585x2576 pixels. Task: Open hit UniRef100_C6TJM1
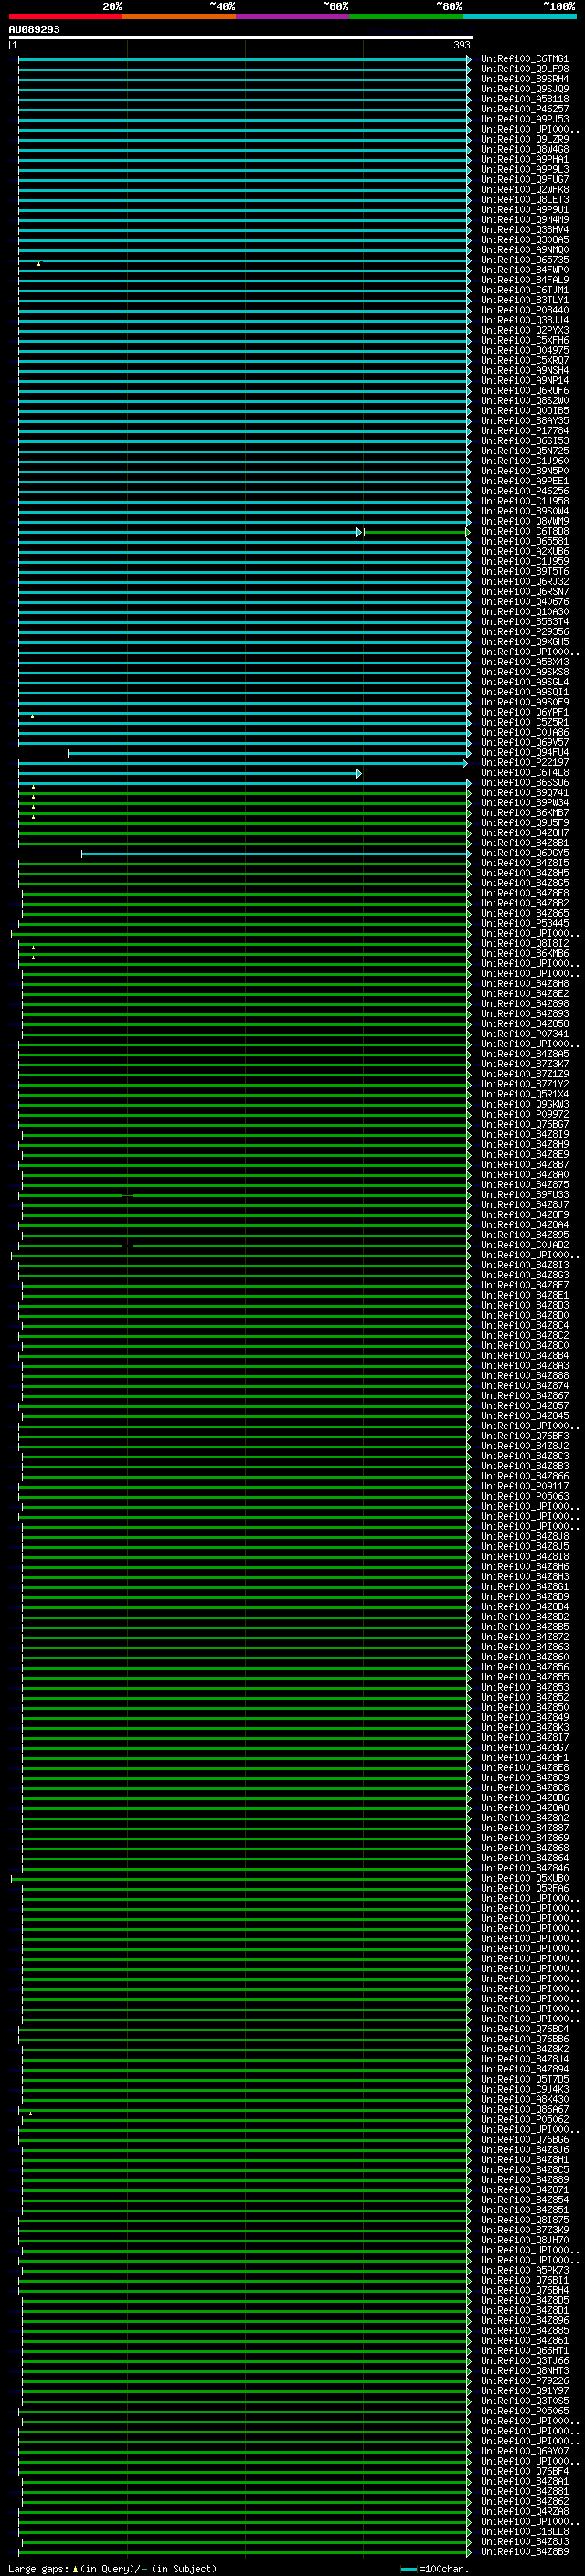coord(524,290)
